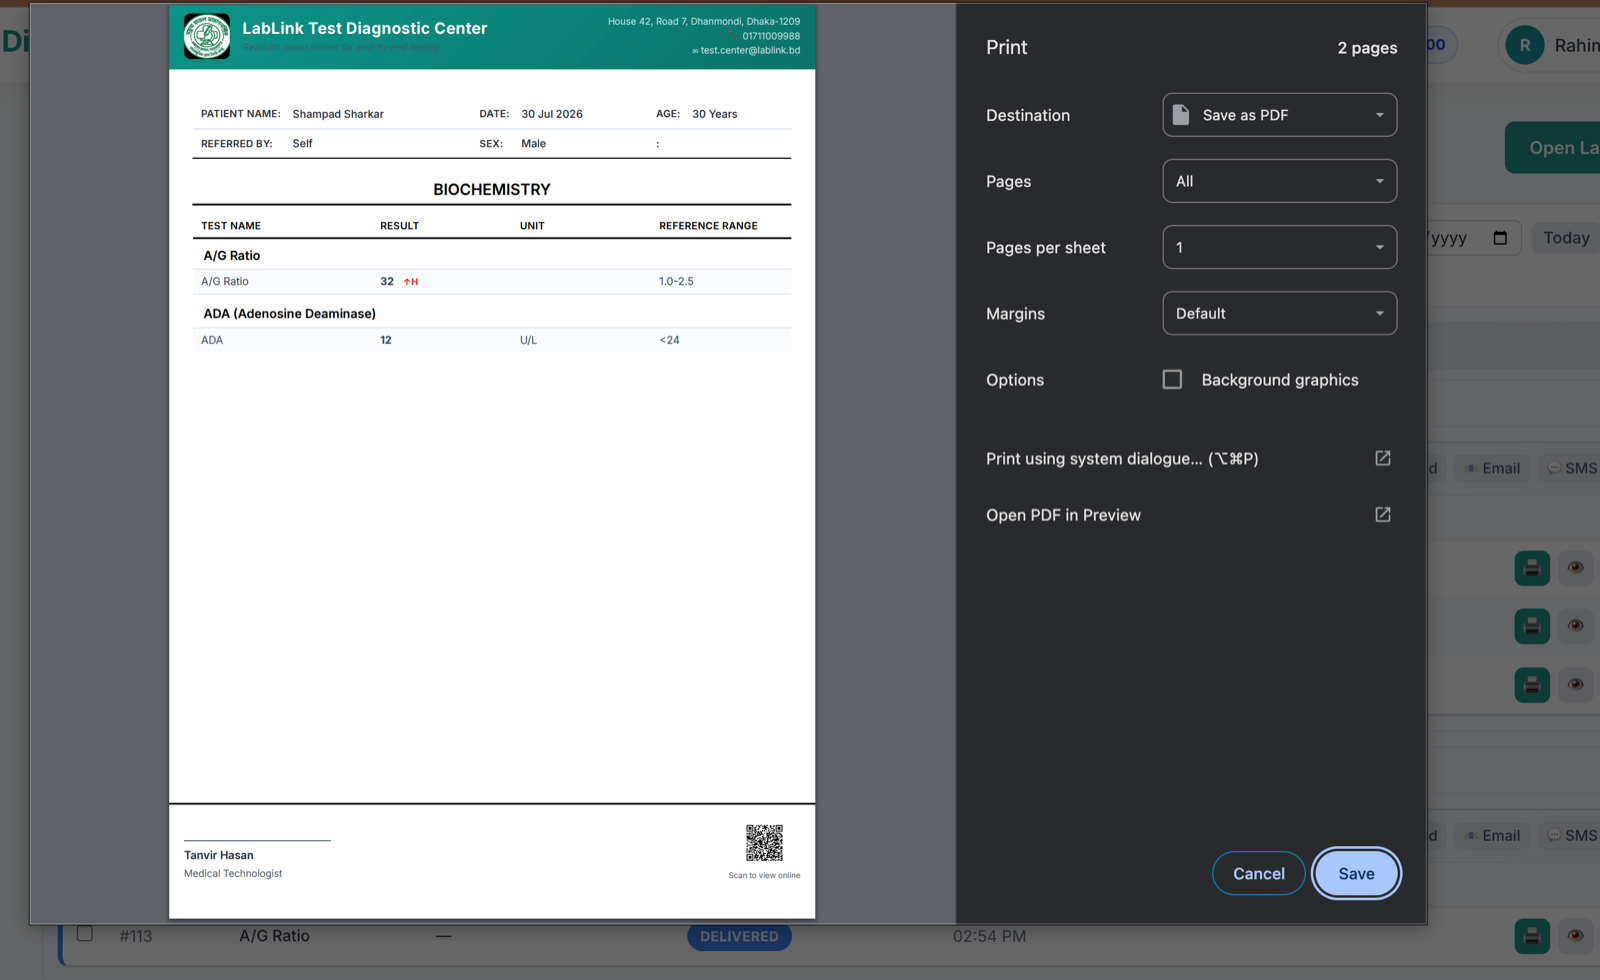Click the red high flag beside 32
1600x980 pixels.
point(411,282)
